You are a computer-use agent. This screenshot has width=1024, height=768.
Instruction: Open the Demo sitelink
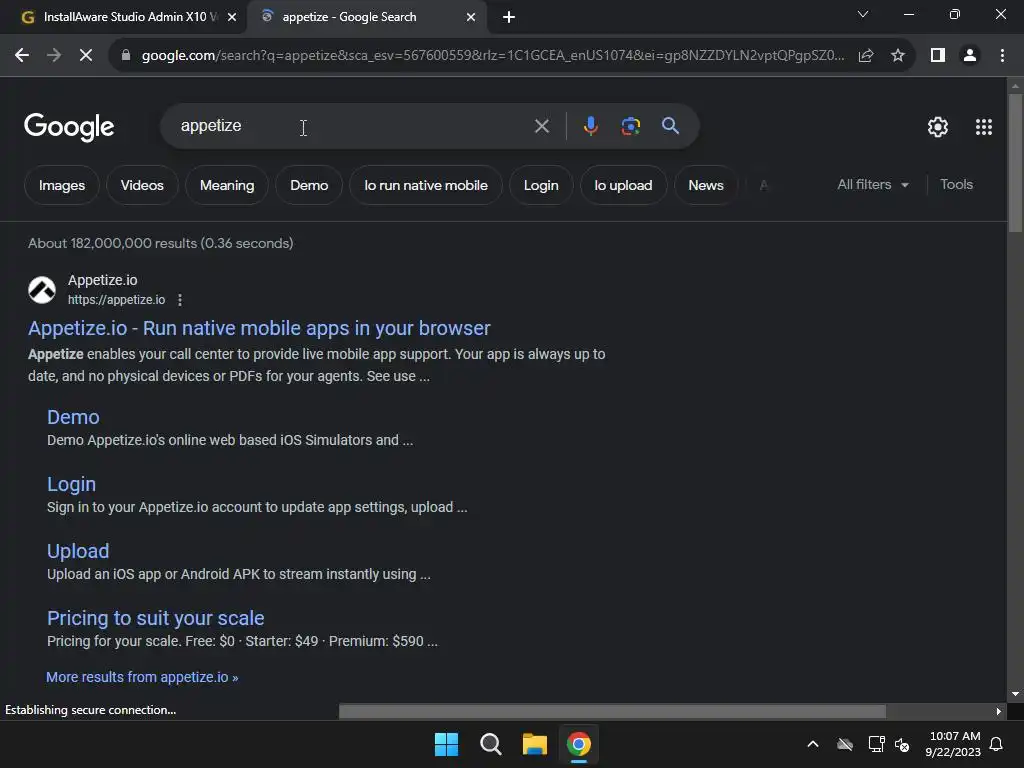(73, 417)
